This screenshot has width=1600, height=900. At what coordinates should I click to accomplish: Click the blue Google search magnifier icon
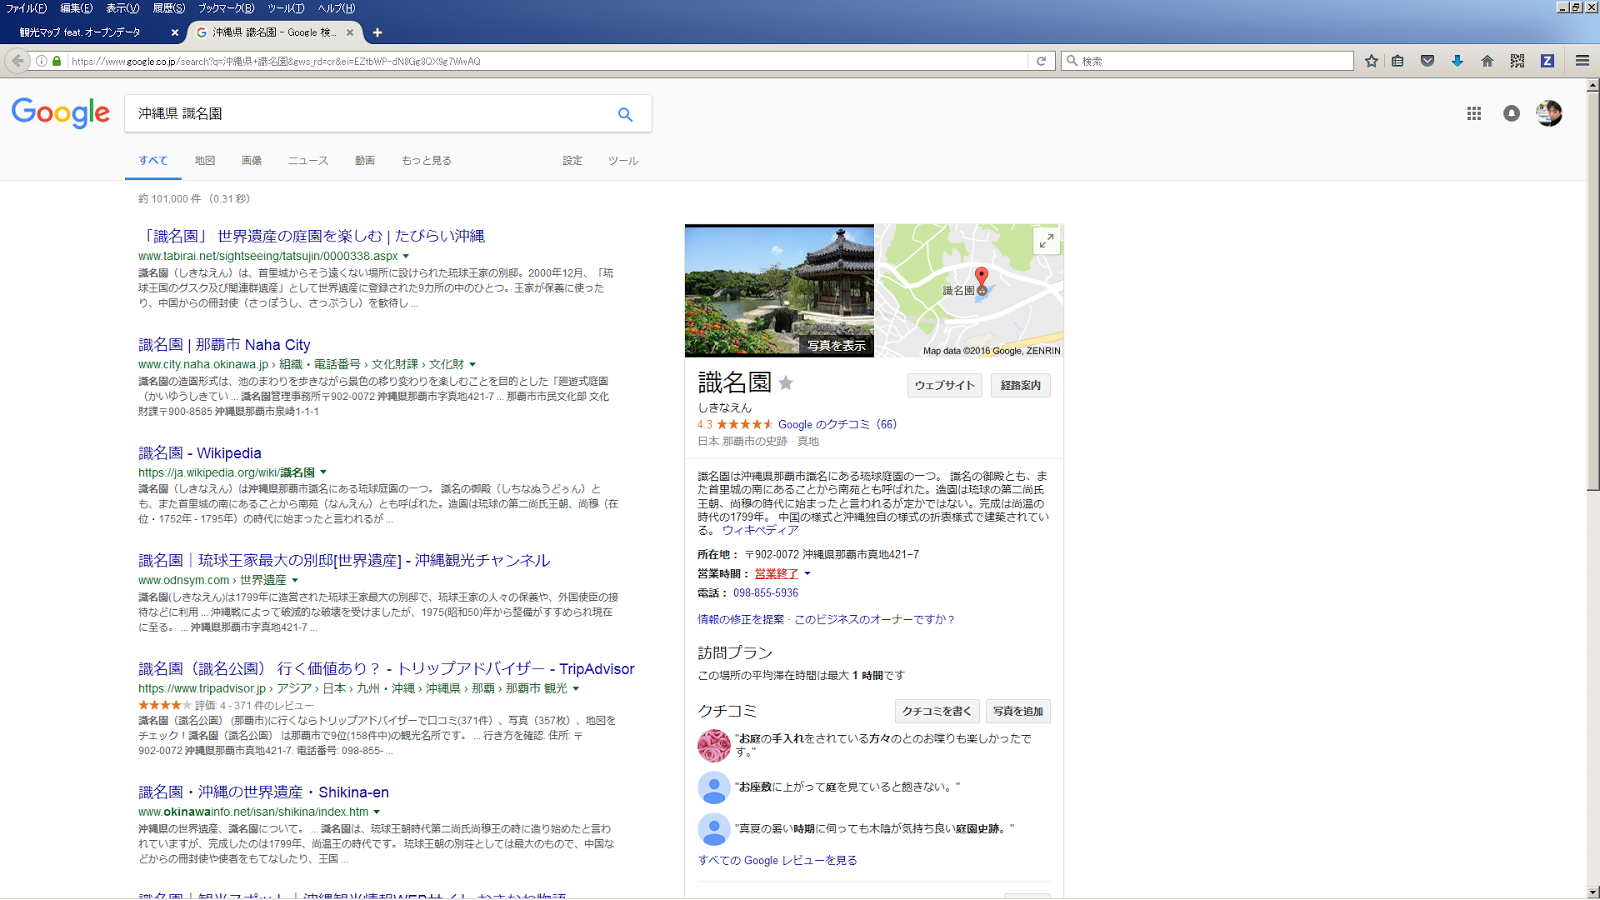(625, 114)
